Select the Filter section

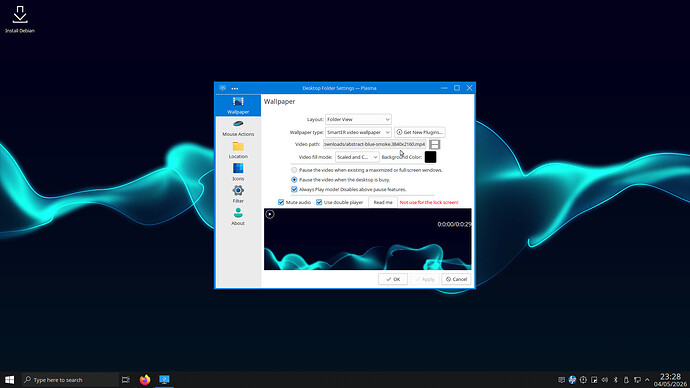pos(238,194)
